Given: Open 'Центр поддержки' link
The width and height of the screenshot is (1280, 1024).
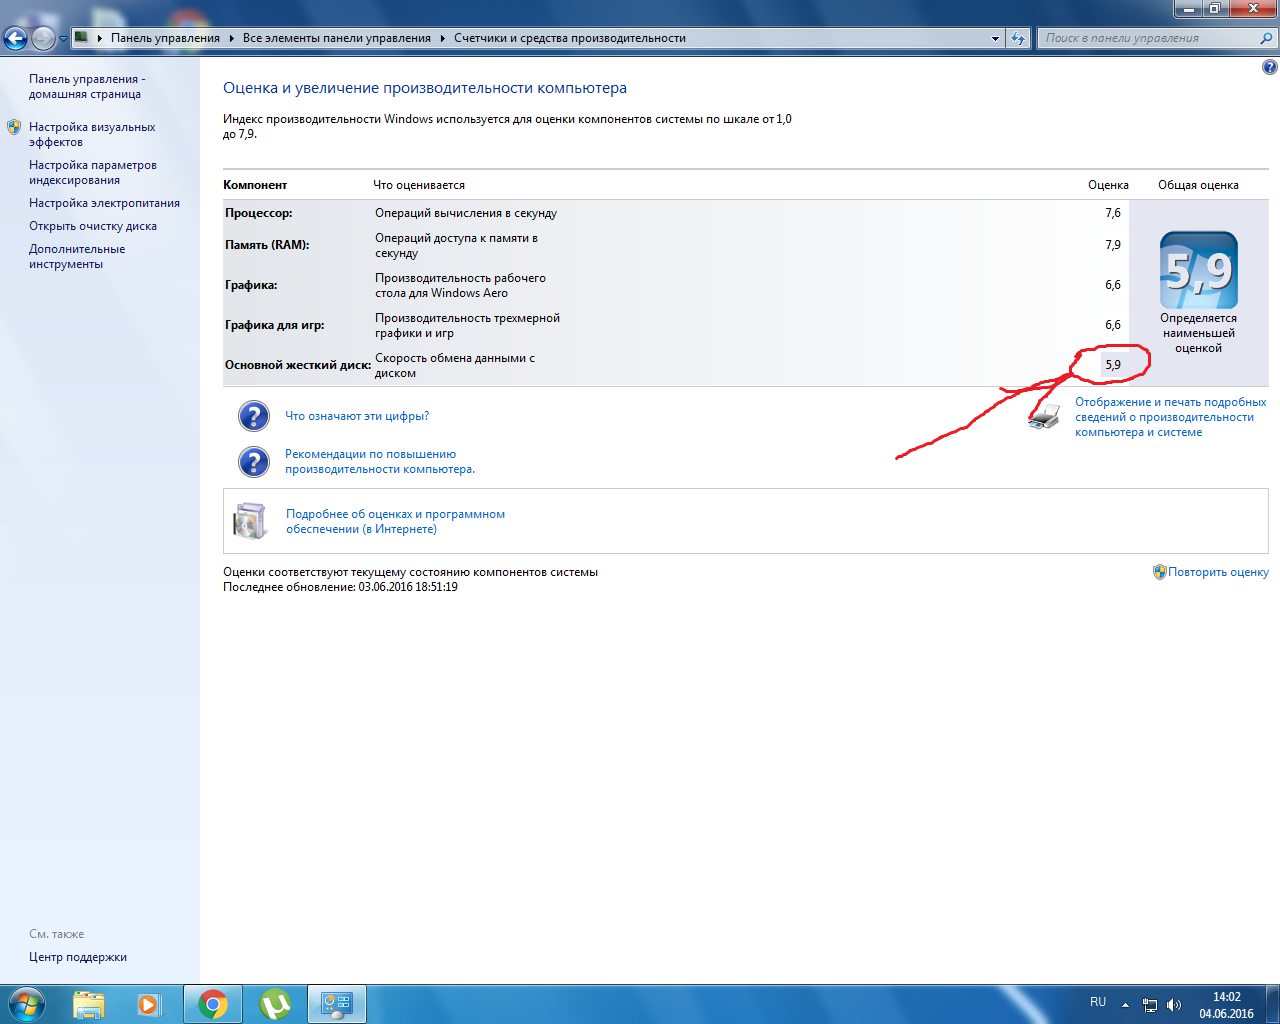Looking at the screenshot, I should pos(78,957).
